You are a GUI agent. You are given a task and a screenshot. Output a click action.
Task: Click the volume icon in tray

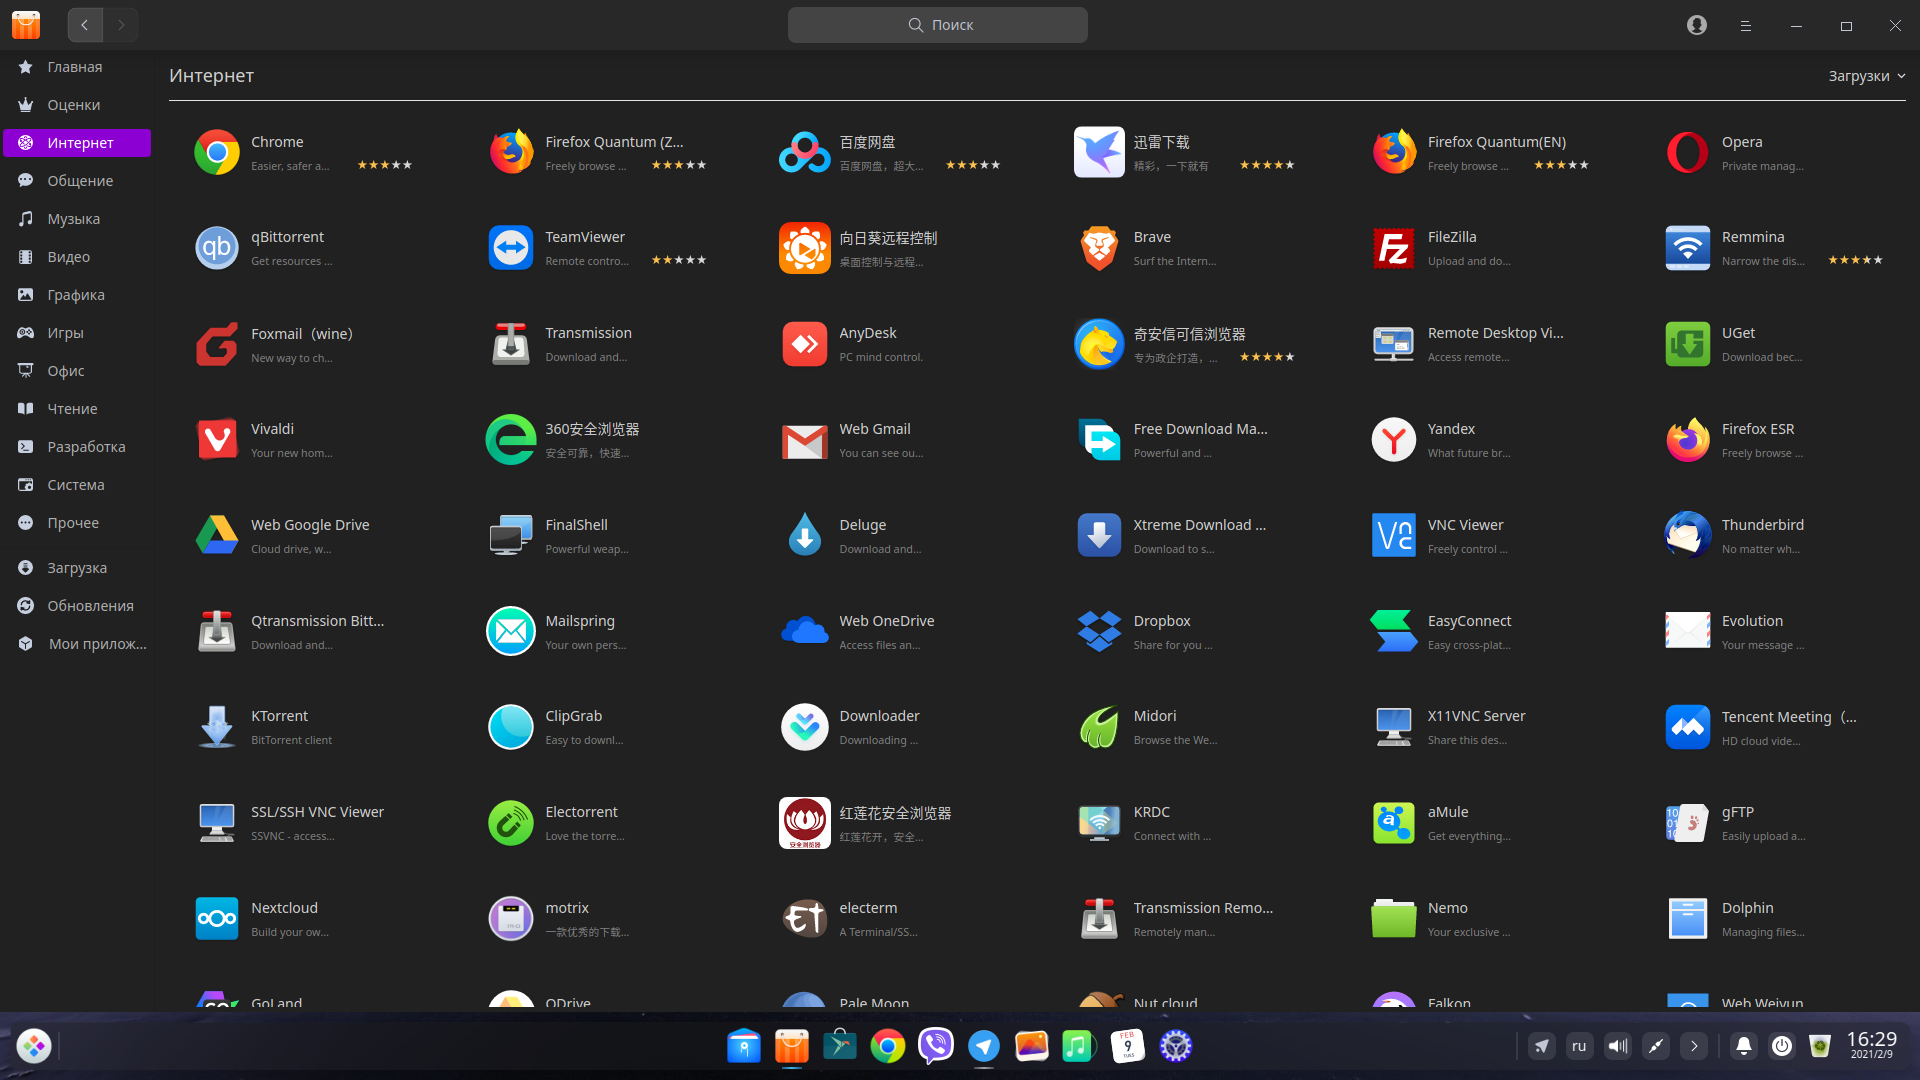[x=1617, y=1046]
